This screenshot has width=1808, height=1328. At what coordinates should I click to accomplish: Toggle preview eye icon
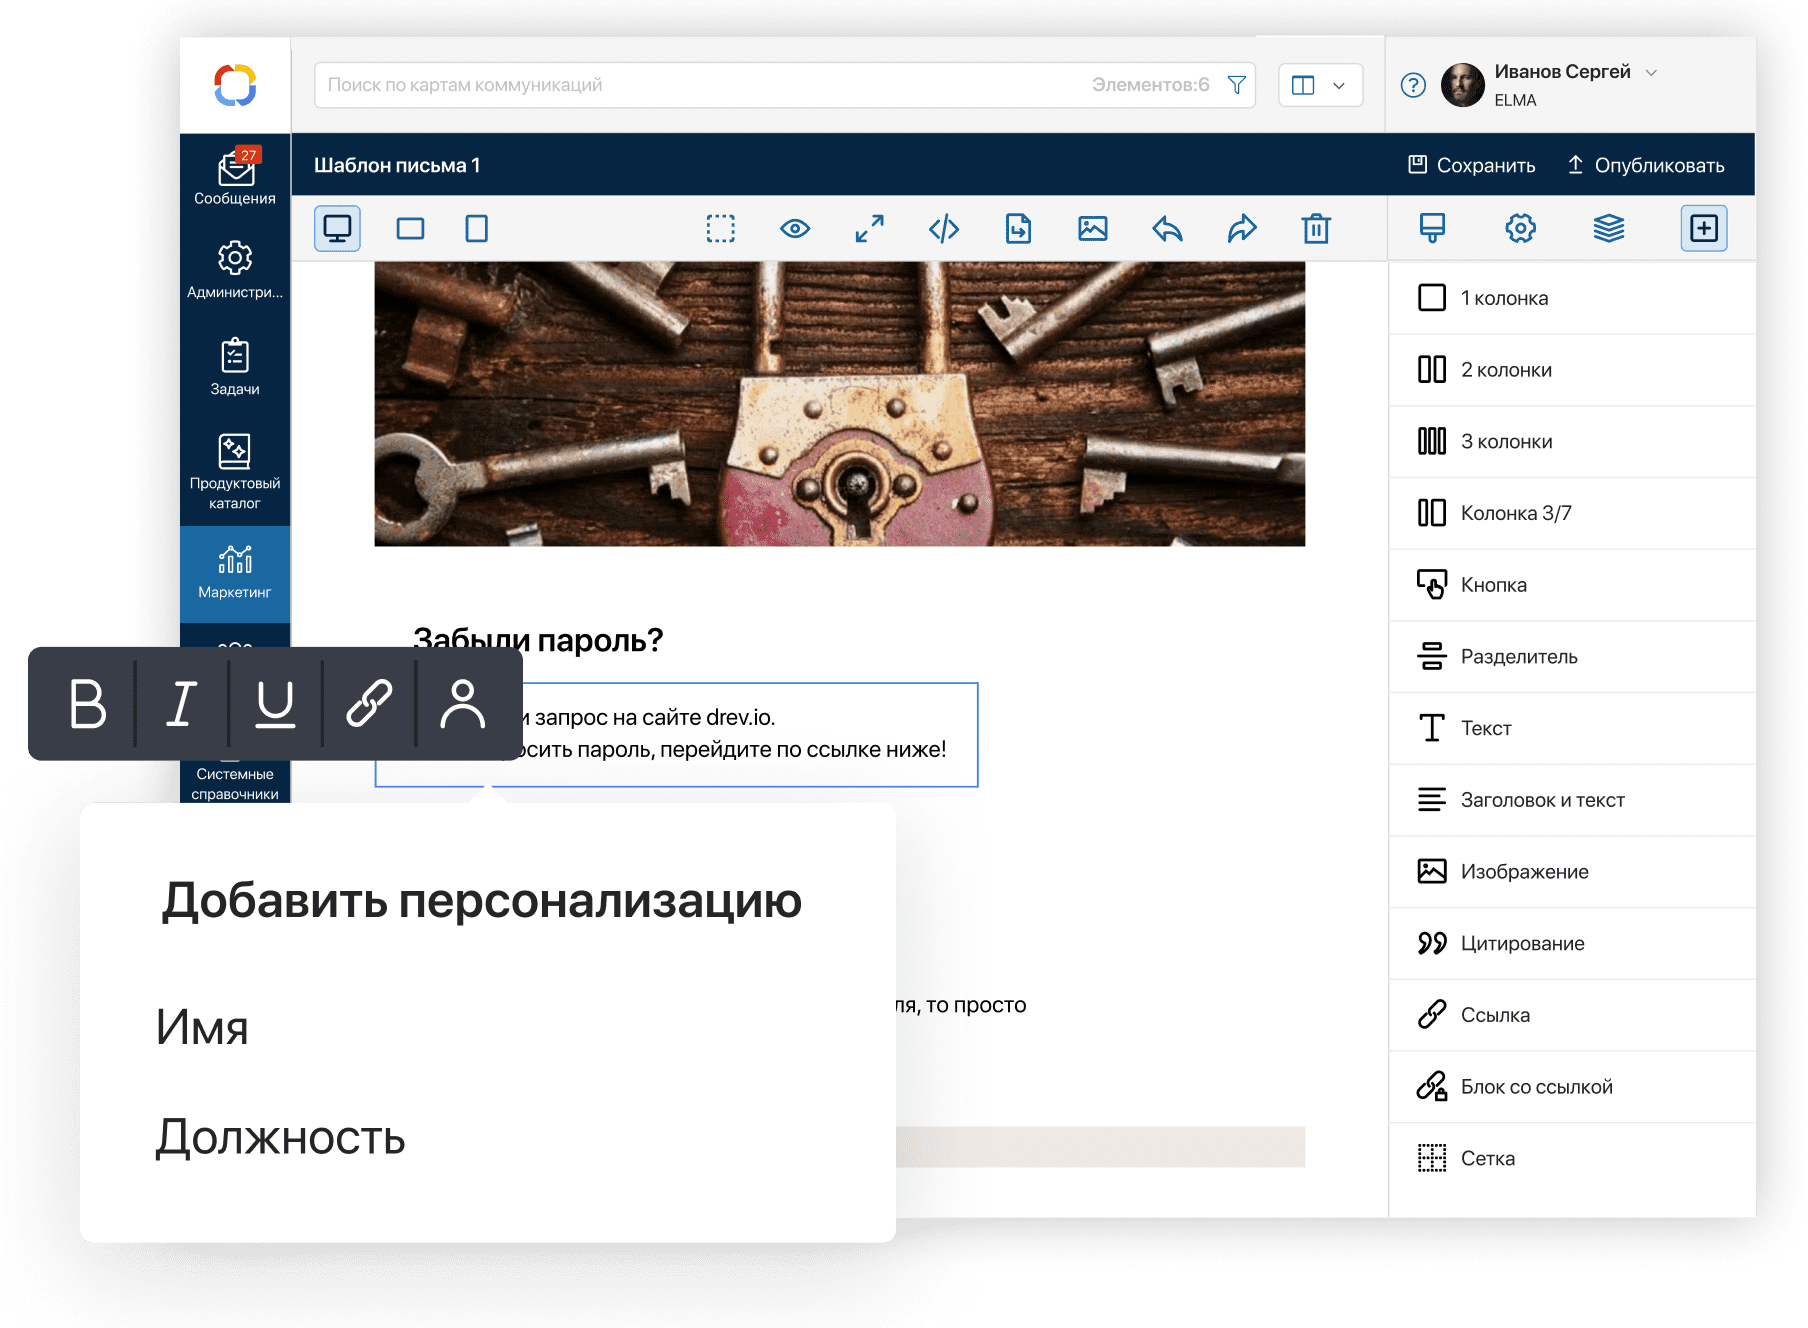point(795,229)
